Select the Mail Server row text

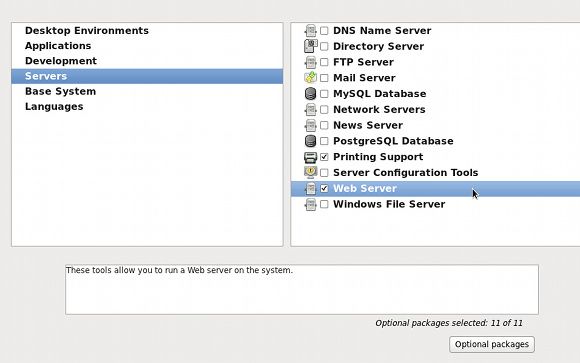pyautogui.click(x=364, y=78)
